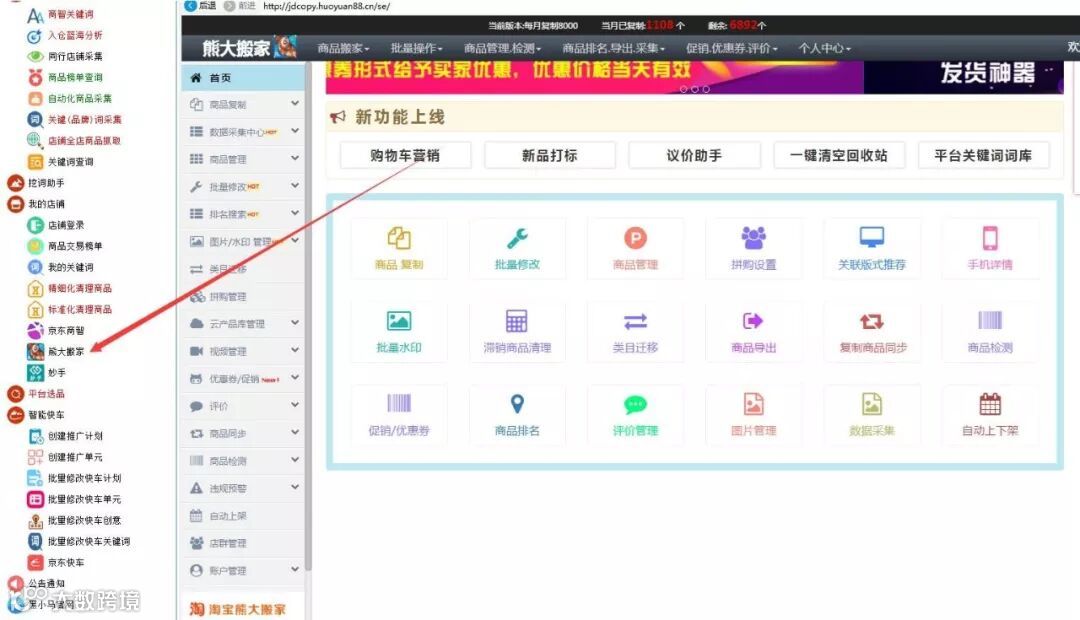
Task: Expand the 平台选品 tree group
Action: pos(15,394)
